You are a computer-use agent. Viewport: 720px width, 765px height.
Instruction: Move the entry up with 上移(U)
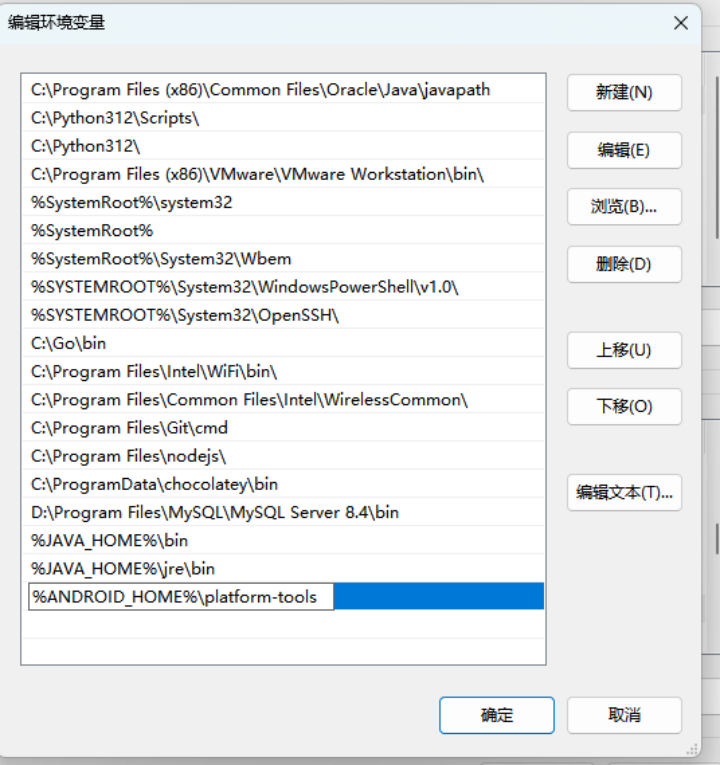tap(624, 350)
